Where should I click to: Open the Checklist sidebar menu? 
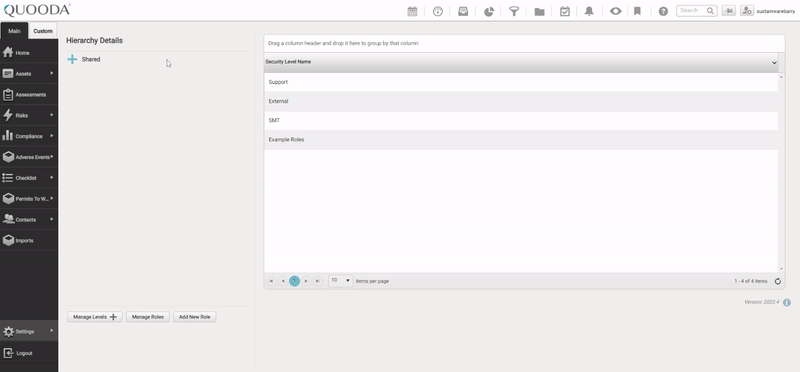point(29,178)
